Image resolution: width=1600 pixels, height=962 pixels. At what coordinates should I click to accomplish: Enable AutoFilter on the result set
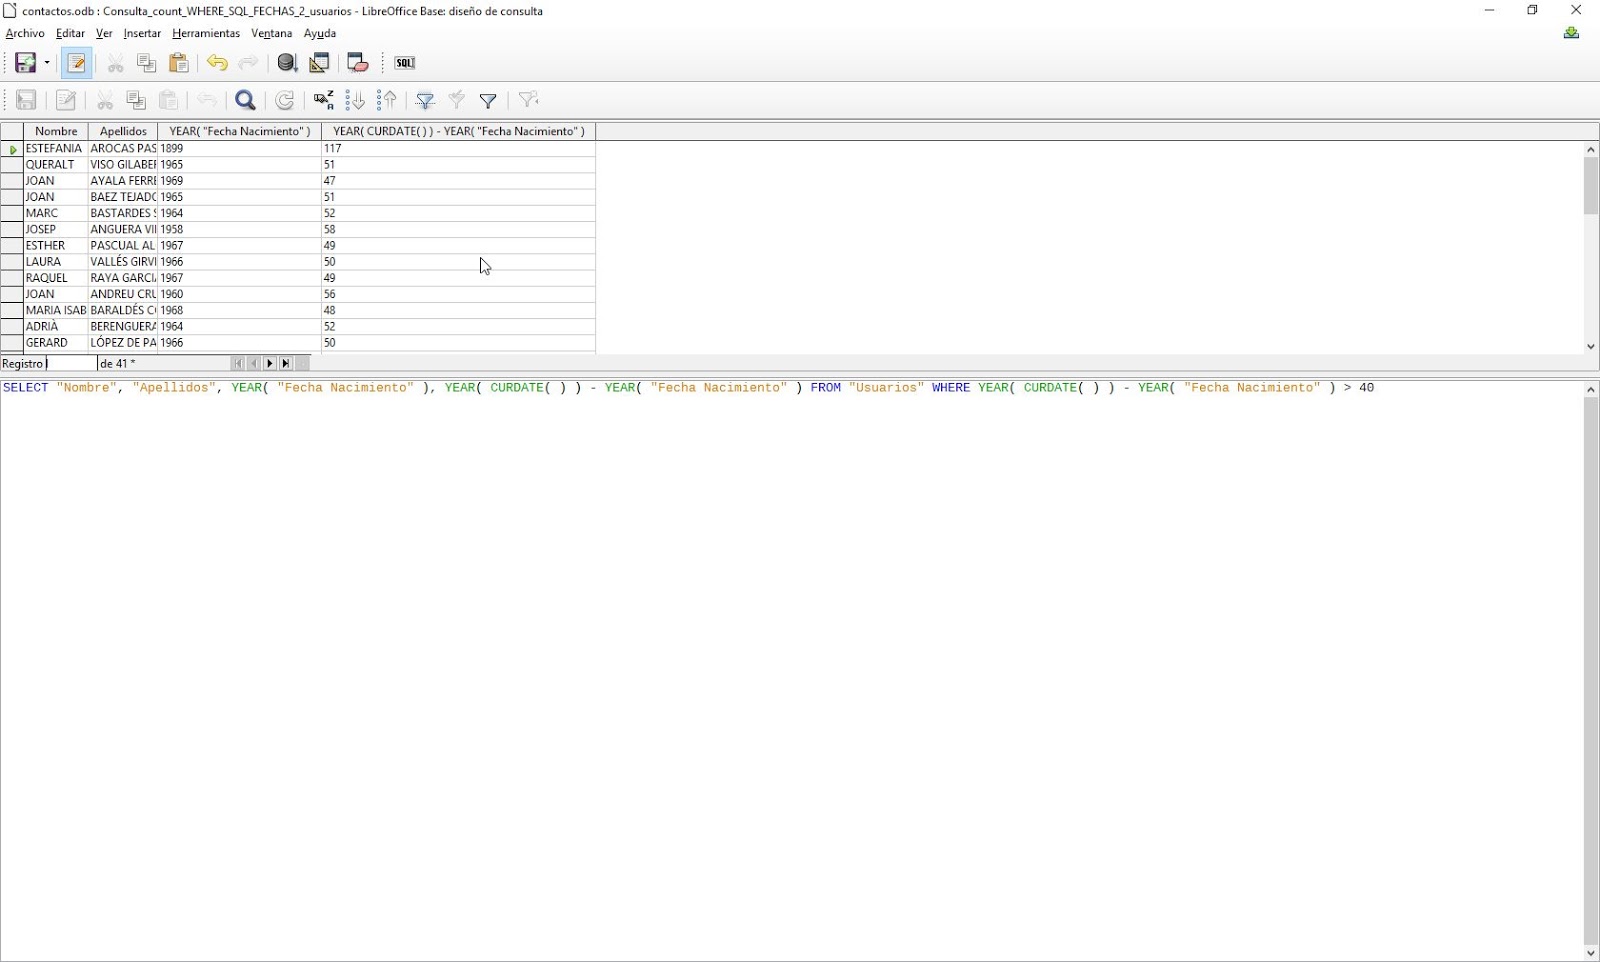(425, 100)
